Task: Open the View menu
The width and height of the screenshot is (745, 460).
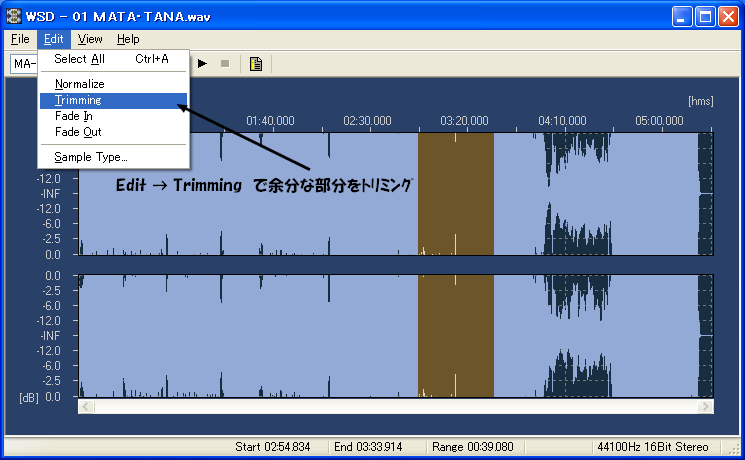Action: (90, 39)
